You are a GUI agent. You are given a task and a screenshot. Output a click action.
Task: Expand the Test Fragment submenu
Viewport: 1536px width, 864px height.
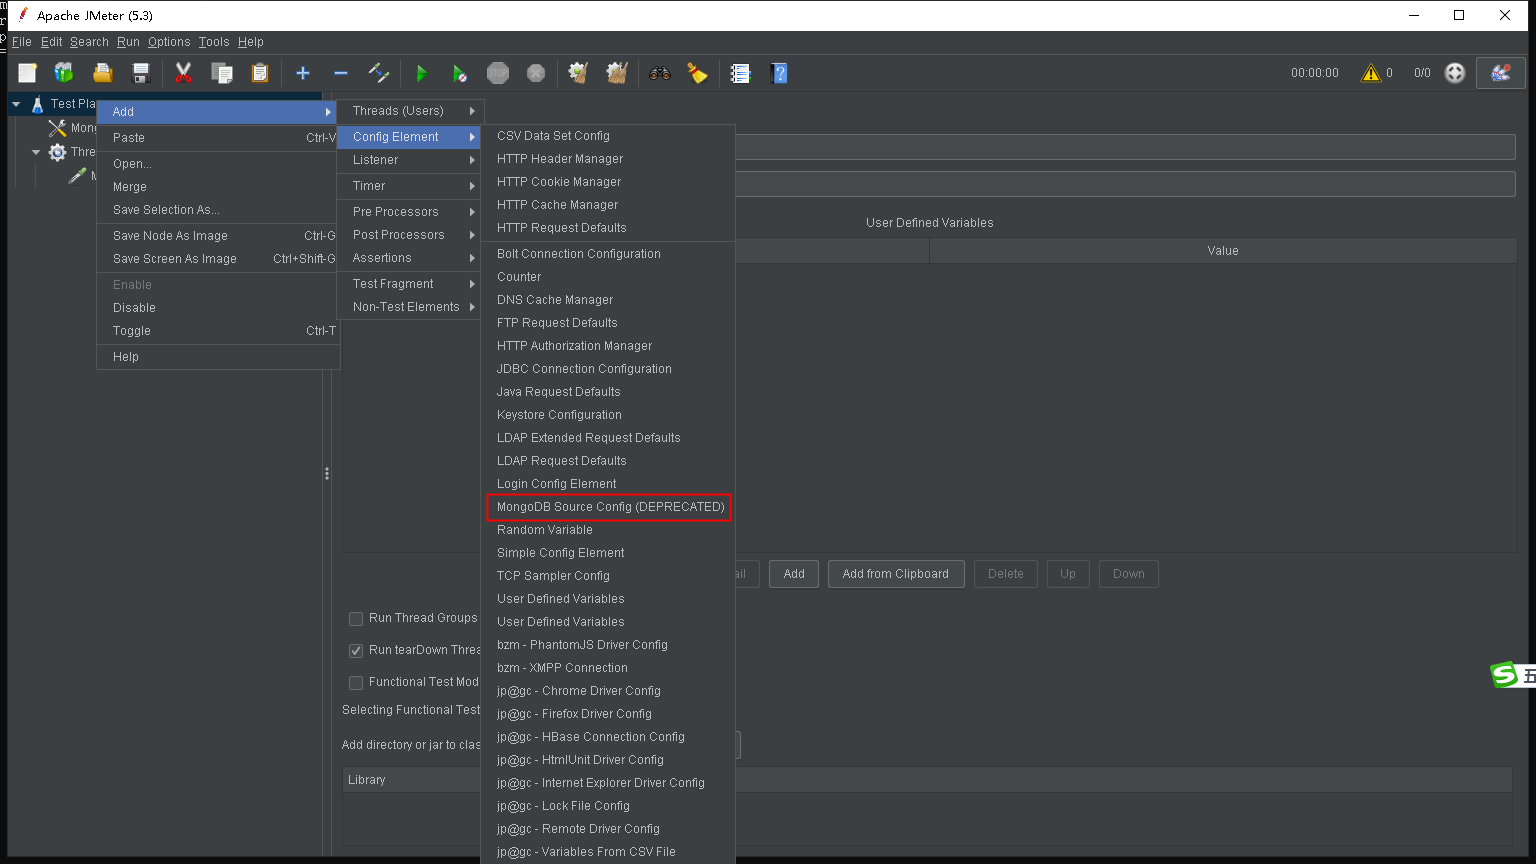(x=410, y=284)
